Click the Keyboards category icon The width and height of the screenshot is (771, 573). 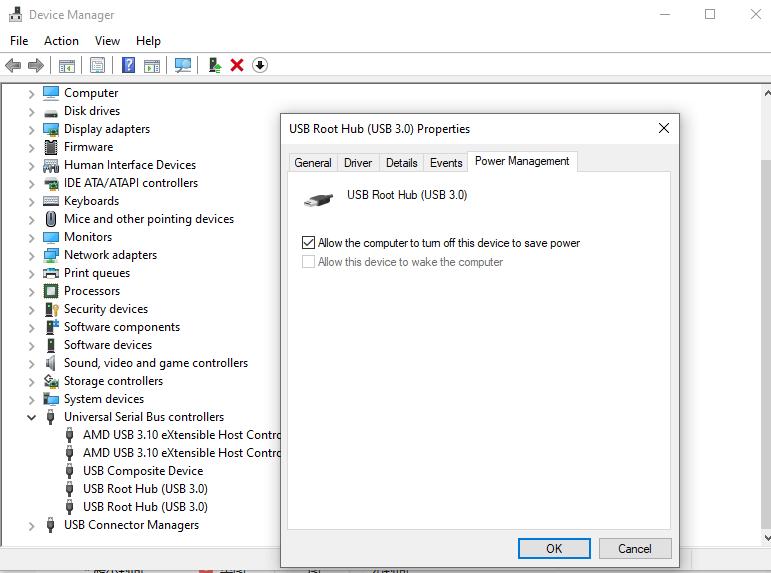point(51,201)
